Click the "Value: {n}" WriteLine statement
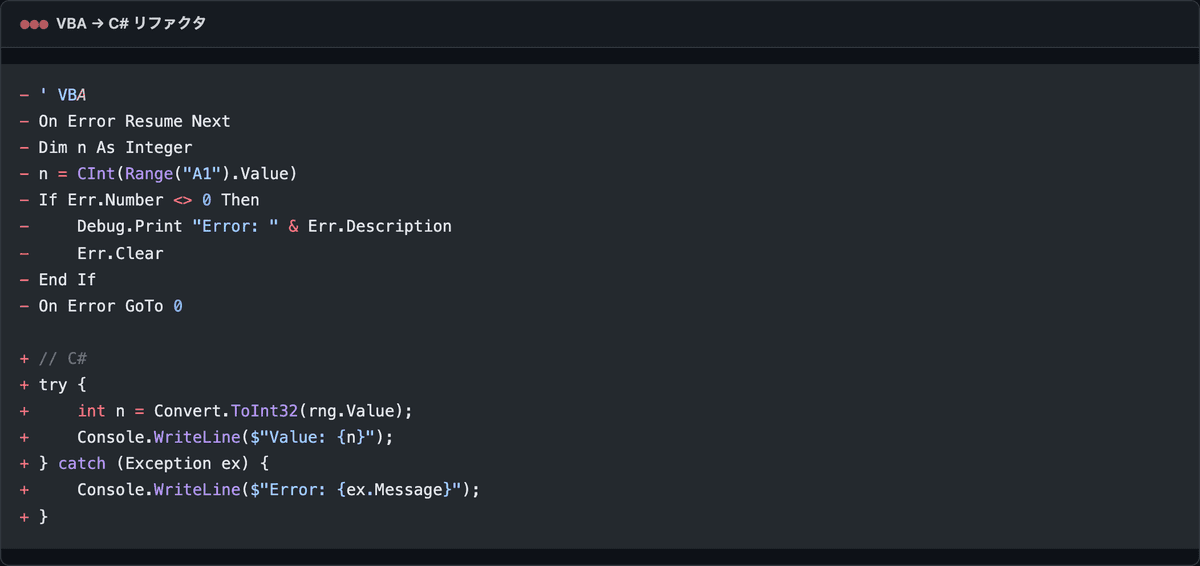 235,437
